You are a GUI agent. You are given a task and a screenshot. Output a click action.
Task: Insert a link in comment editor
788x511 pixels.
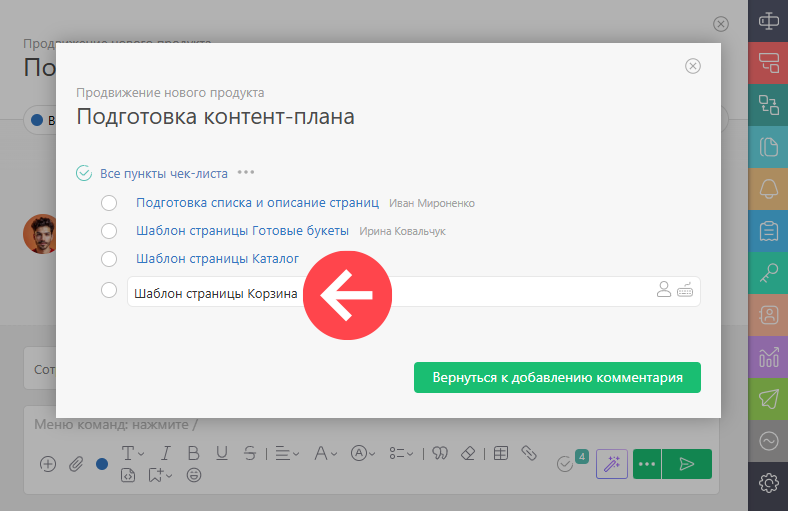point(529,453)
